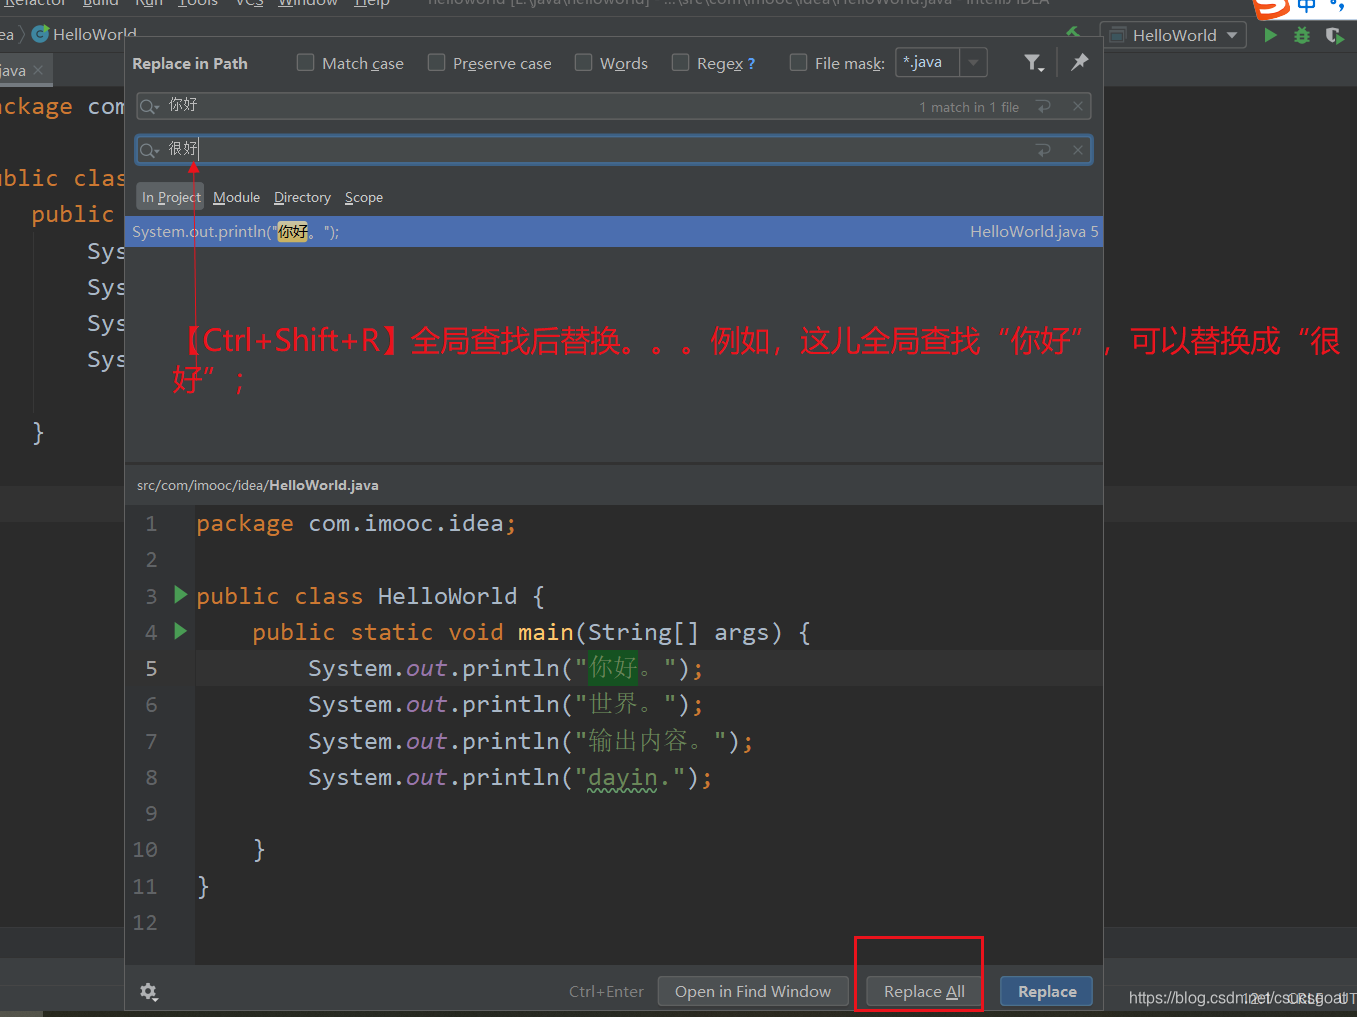This screenshot has width=1357, height=1017.
Task: Click the HelloWorld class icon in breadcrumb
Action: pos(40,34)
